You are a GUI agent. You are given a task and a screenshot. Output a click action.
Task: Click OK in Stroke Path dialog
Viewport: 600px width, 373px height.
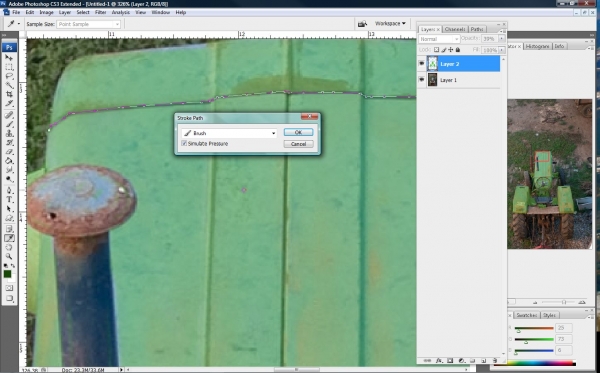[298, 132]
